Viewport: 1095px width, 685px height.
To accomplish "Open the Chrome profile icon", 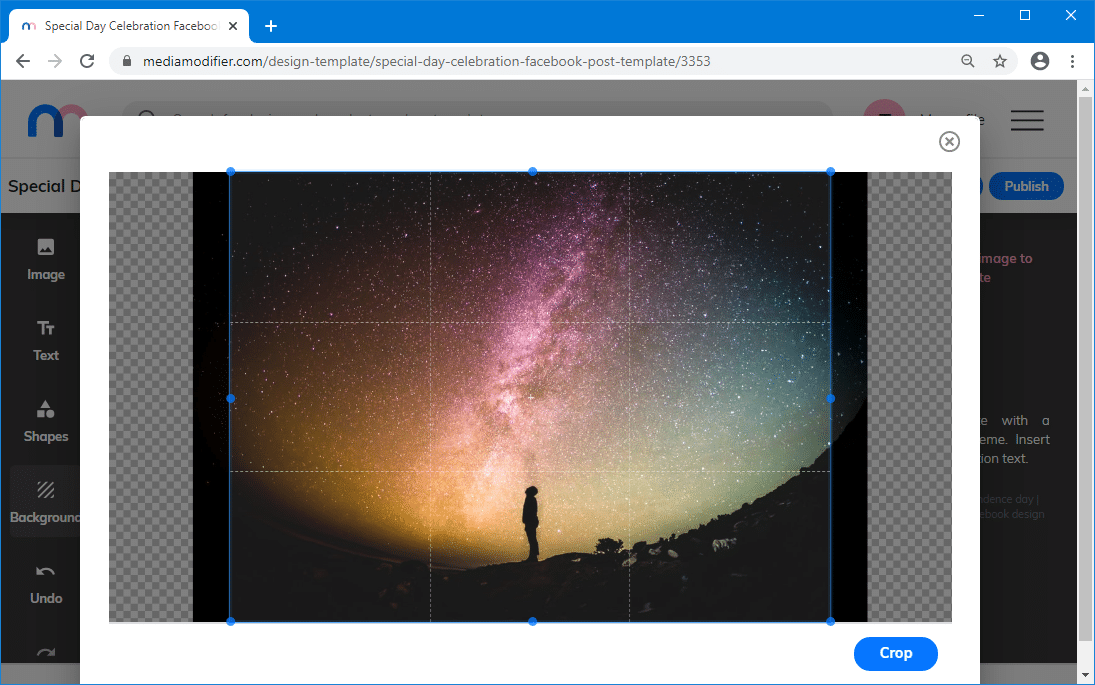I will pyautogui.click(x=1040, y=61).
